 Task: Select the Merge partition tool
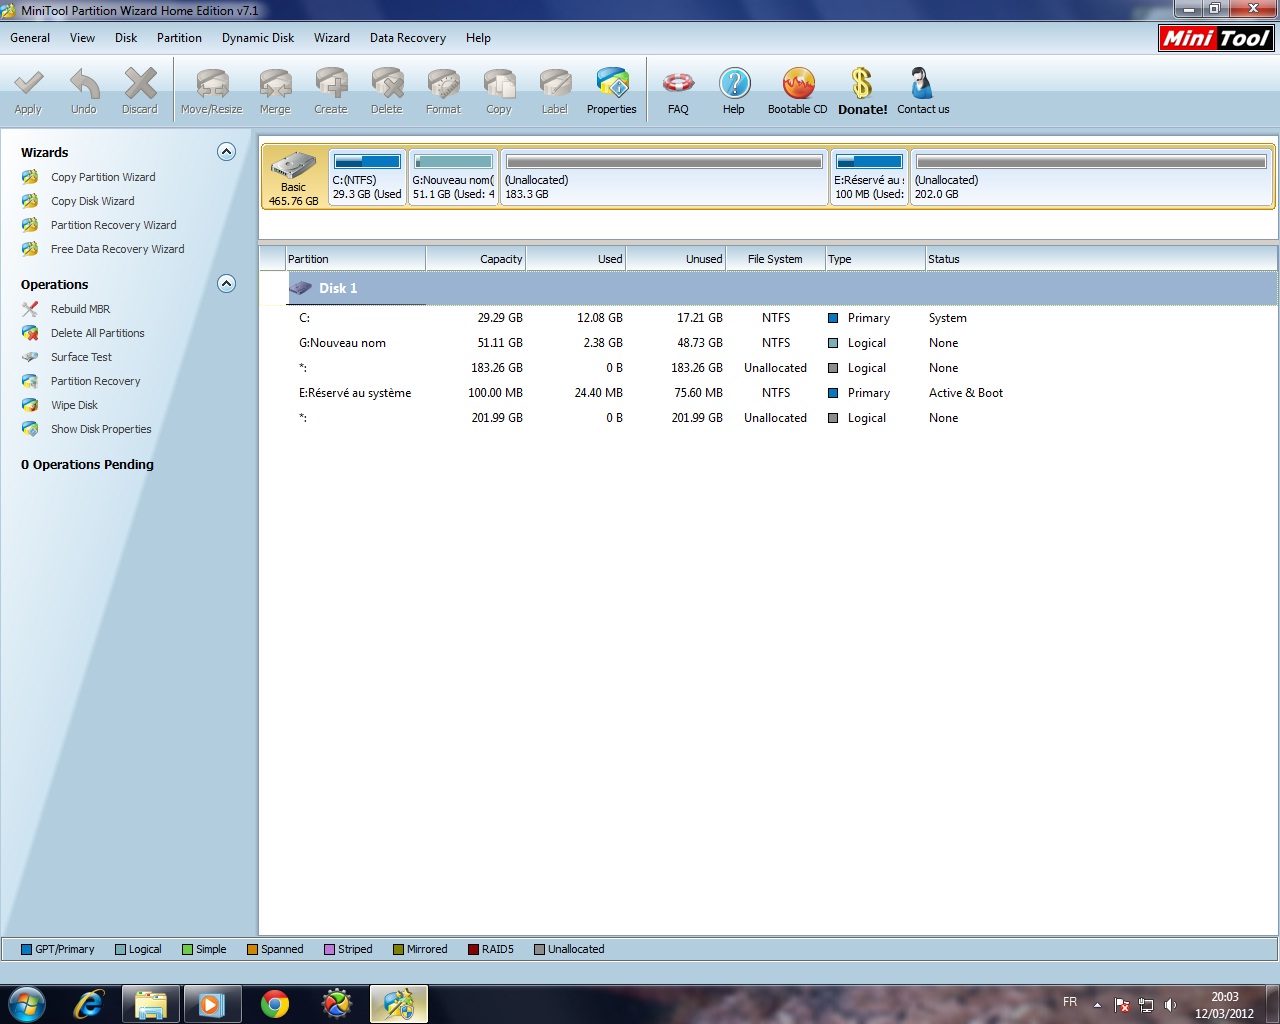(x=275, y=91)
